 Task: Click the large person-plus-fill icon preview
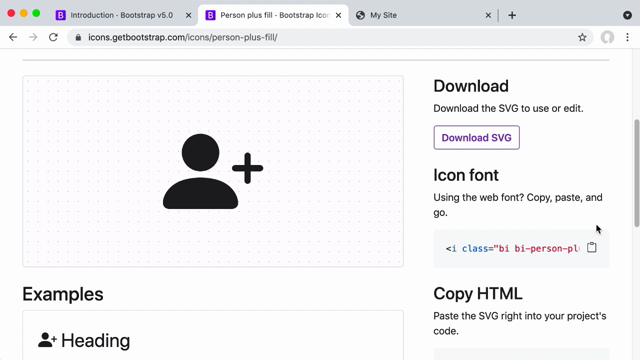(x=213, y=171)
